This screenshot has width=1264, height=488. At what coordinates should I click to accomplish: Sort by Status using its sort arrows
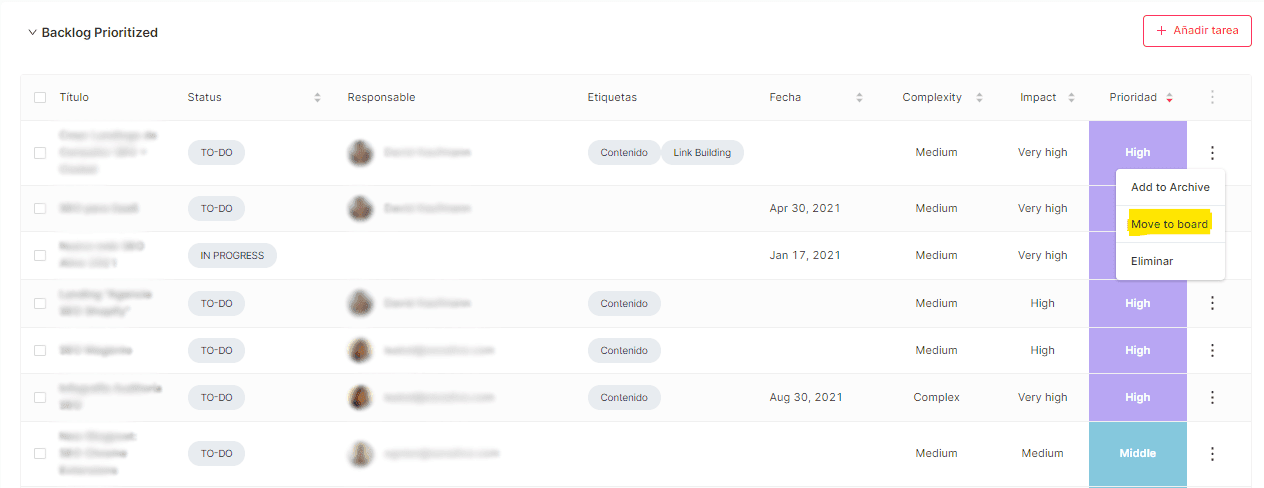click(x=317, y=97)
